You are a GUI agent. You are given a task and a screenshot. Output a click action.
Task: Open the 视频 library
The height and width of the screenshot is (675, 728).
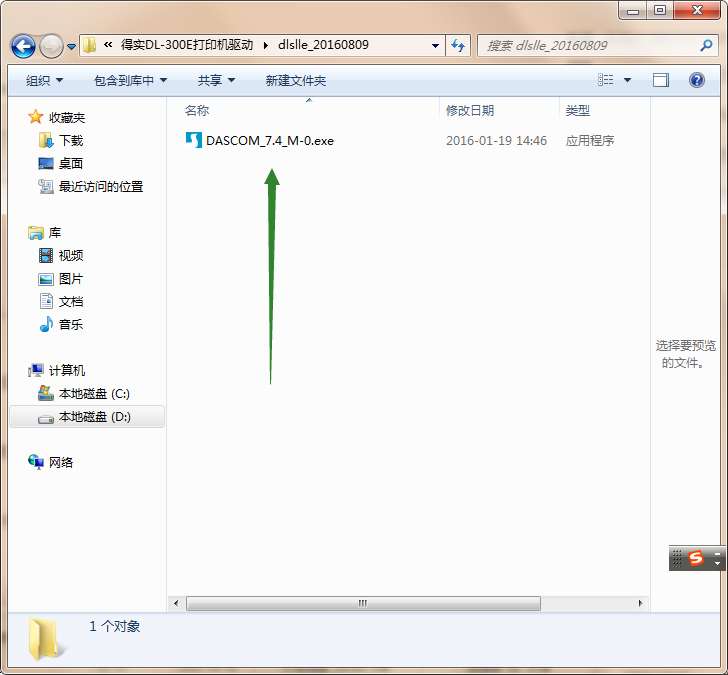click(x=71, y=255)
